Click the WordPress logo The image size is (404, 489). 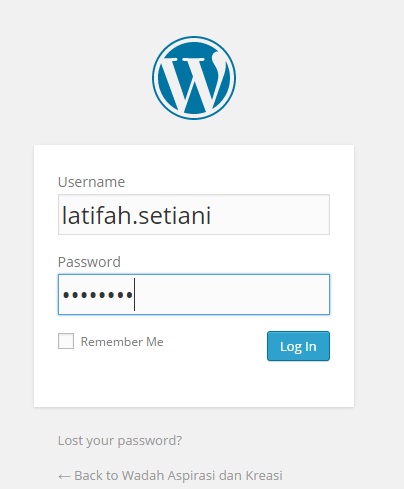click(194, 78)
